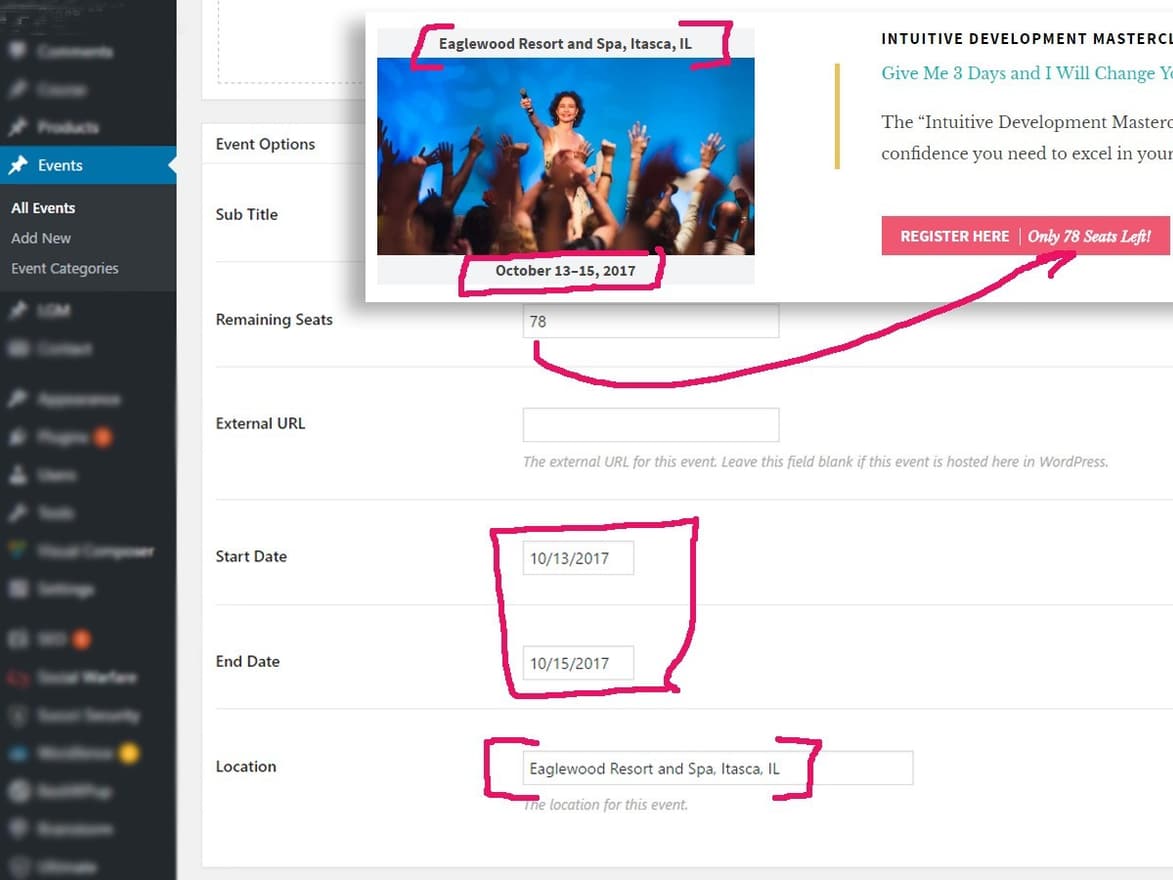Click the Products pin icon in sidebar
Image resolution: width=1173 pixels, height=880 pixels.
18,126
